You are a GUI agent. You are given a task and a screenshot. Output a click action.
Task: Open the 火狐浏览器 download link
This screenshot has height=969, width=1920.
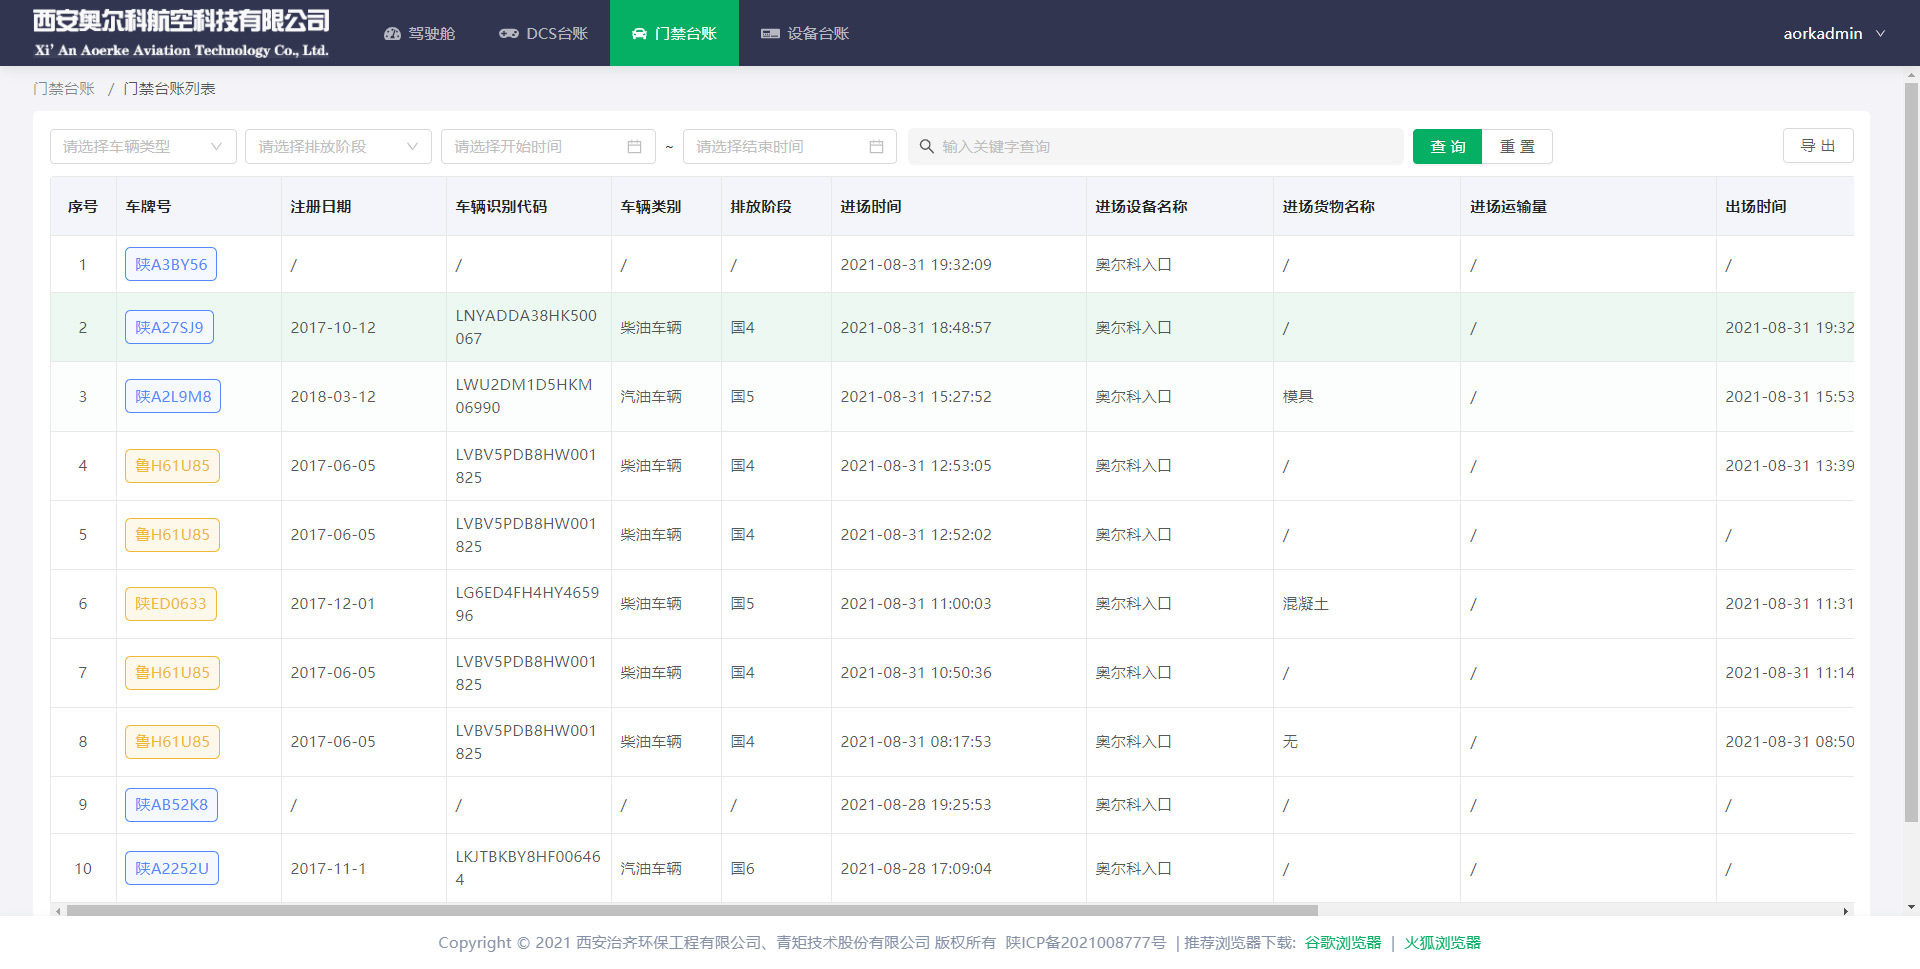coord(1442,942)
